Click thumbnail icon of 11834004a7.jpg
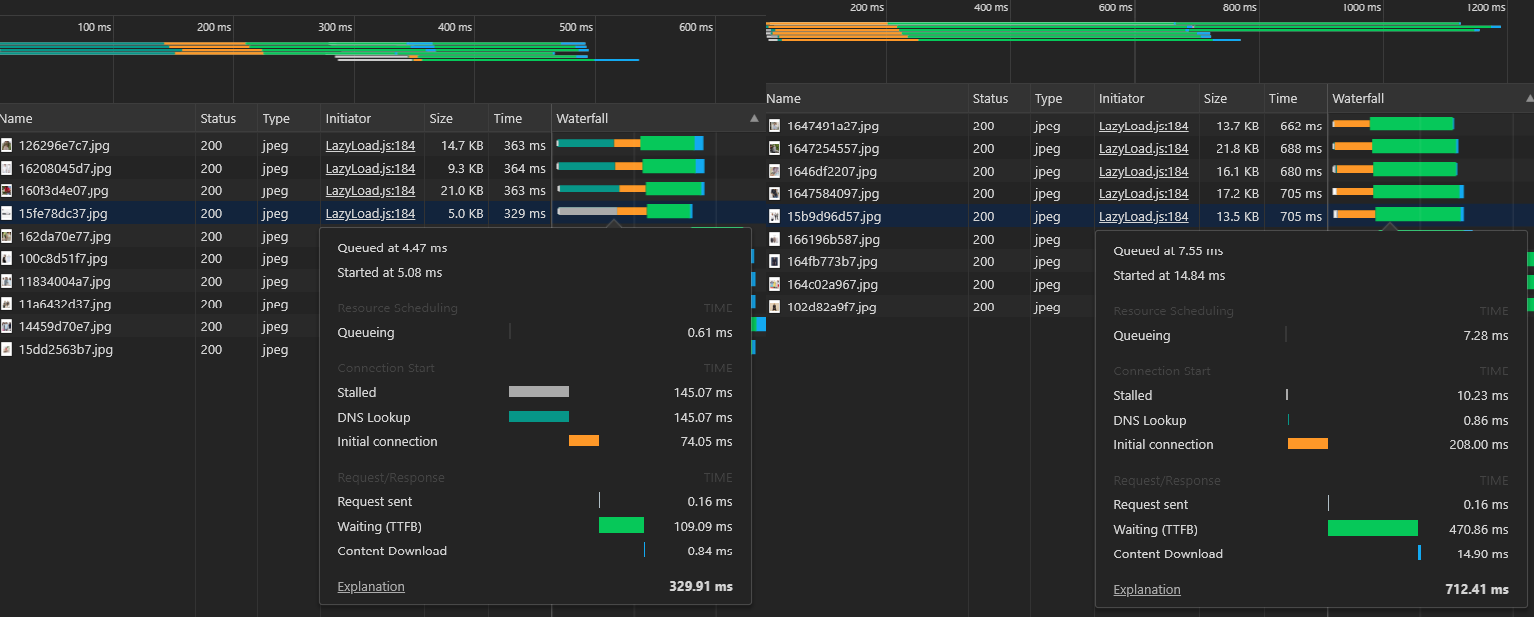Screen dimensions: 1534x617 (7, 281)
